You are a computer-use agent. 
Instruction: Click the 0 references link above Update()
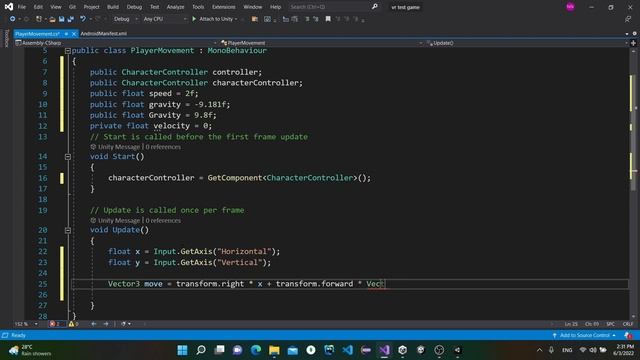(x=163, y=220)
